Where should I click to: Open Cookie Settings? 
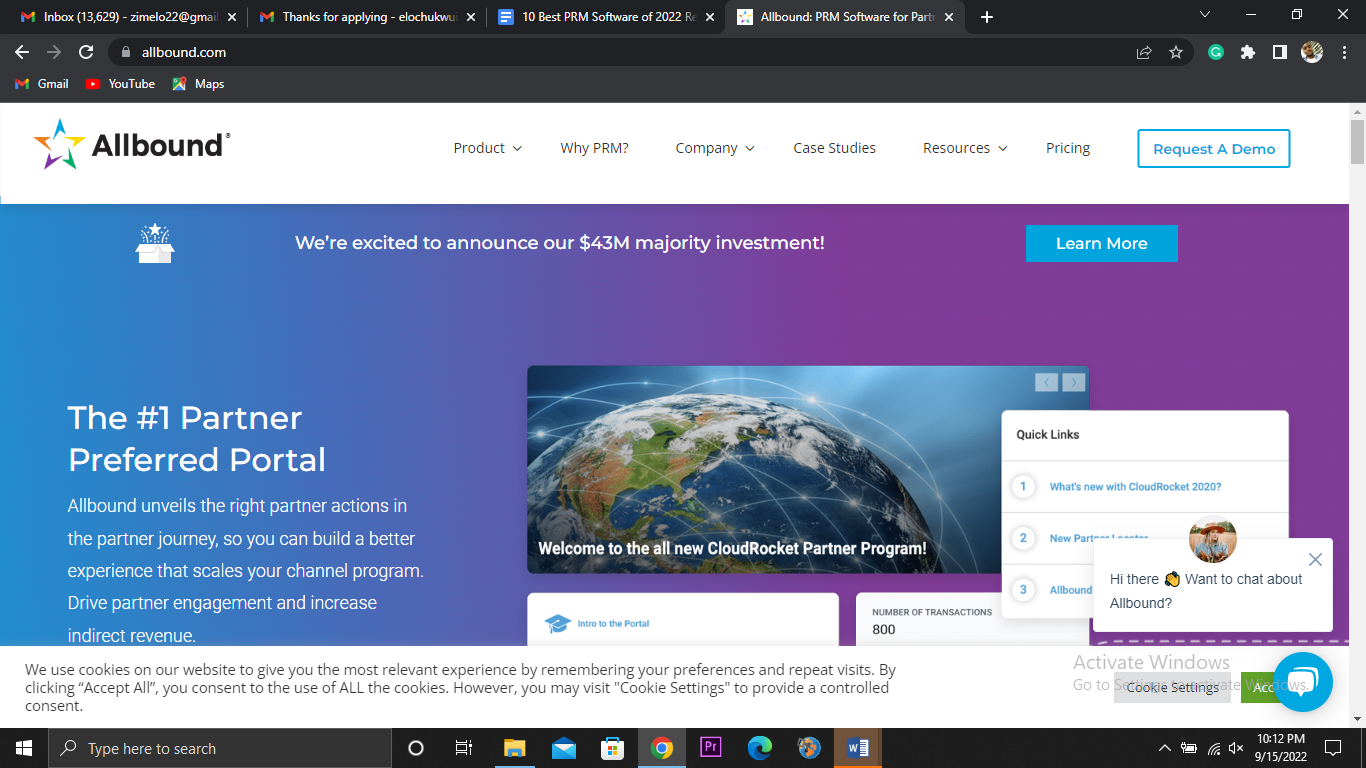(x=1172, y=687)
